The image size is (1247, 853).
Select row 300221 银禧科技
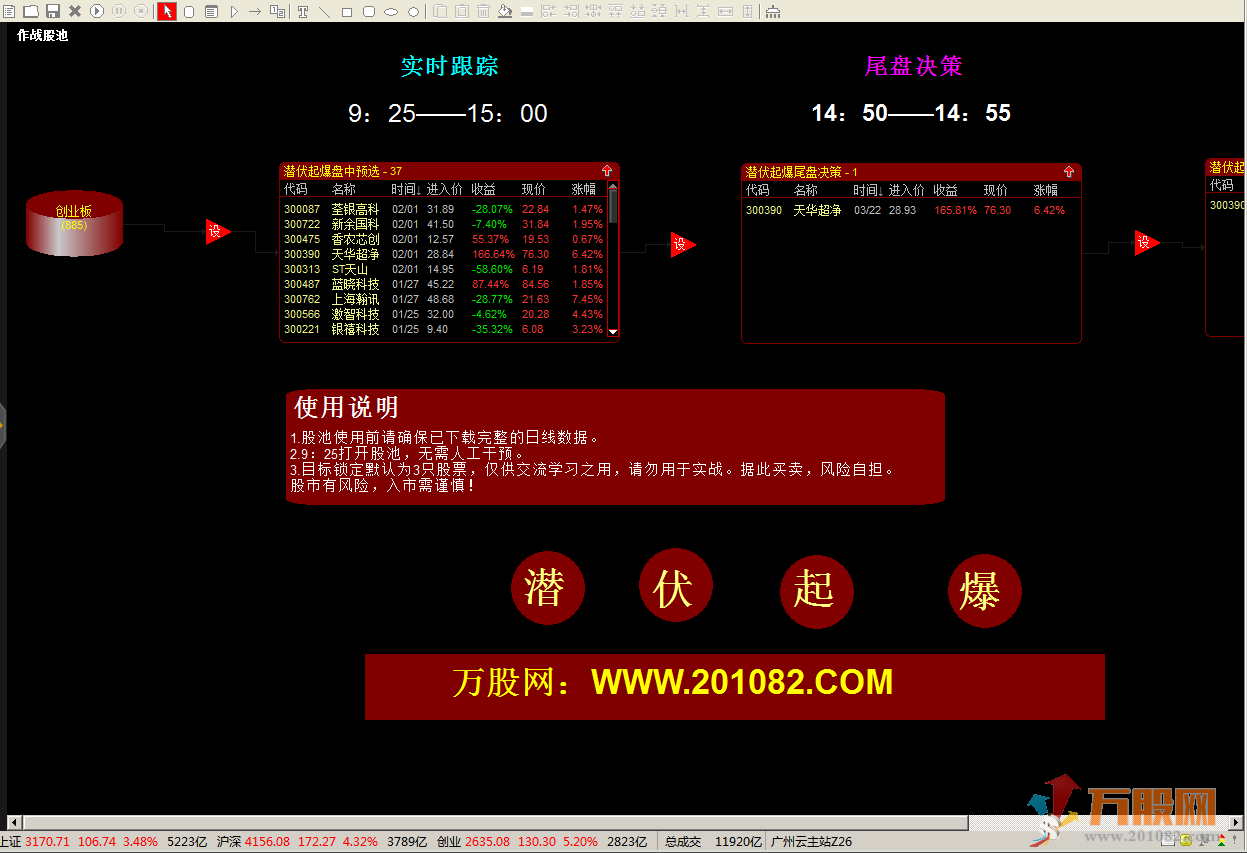click(444, 329)
